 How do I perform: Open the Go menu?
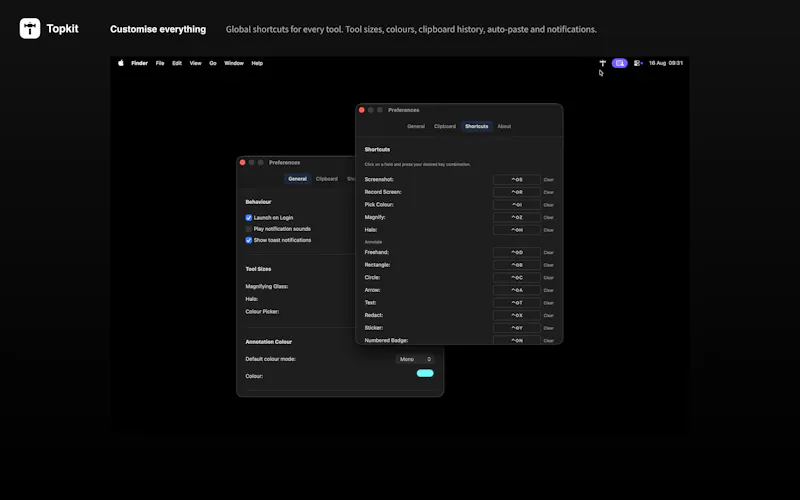[213, 63]
